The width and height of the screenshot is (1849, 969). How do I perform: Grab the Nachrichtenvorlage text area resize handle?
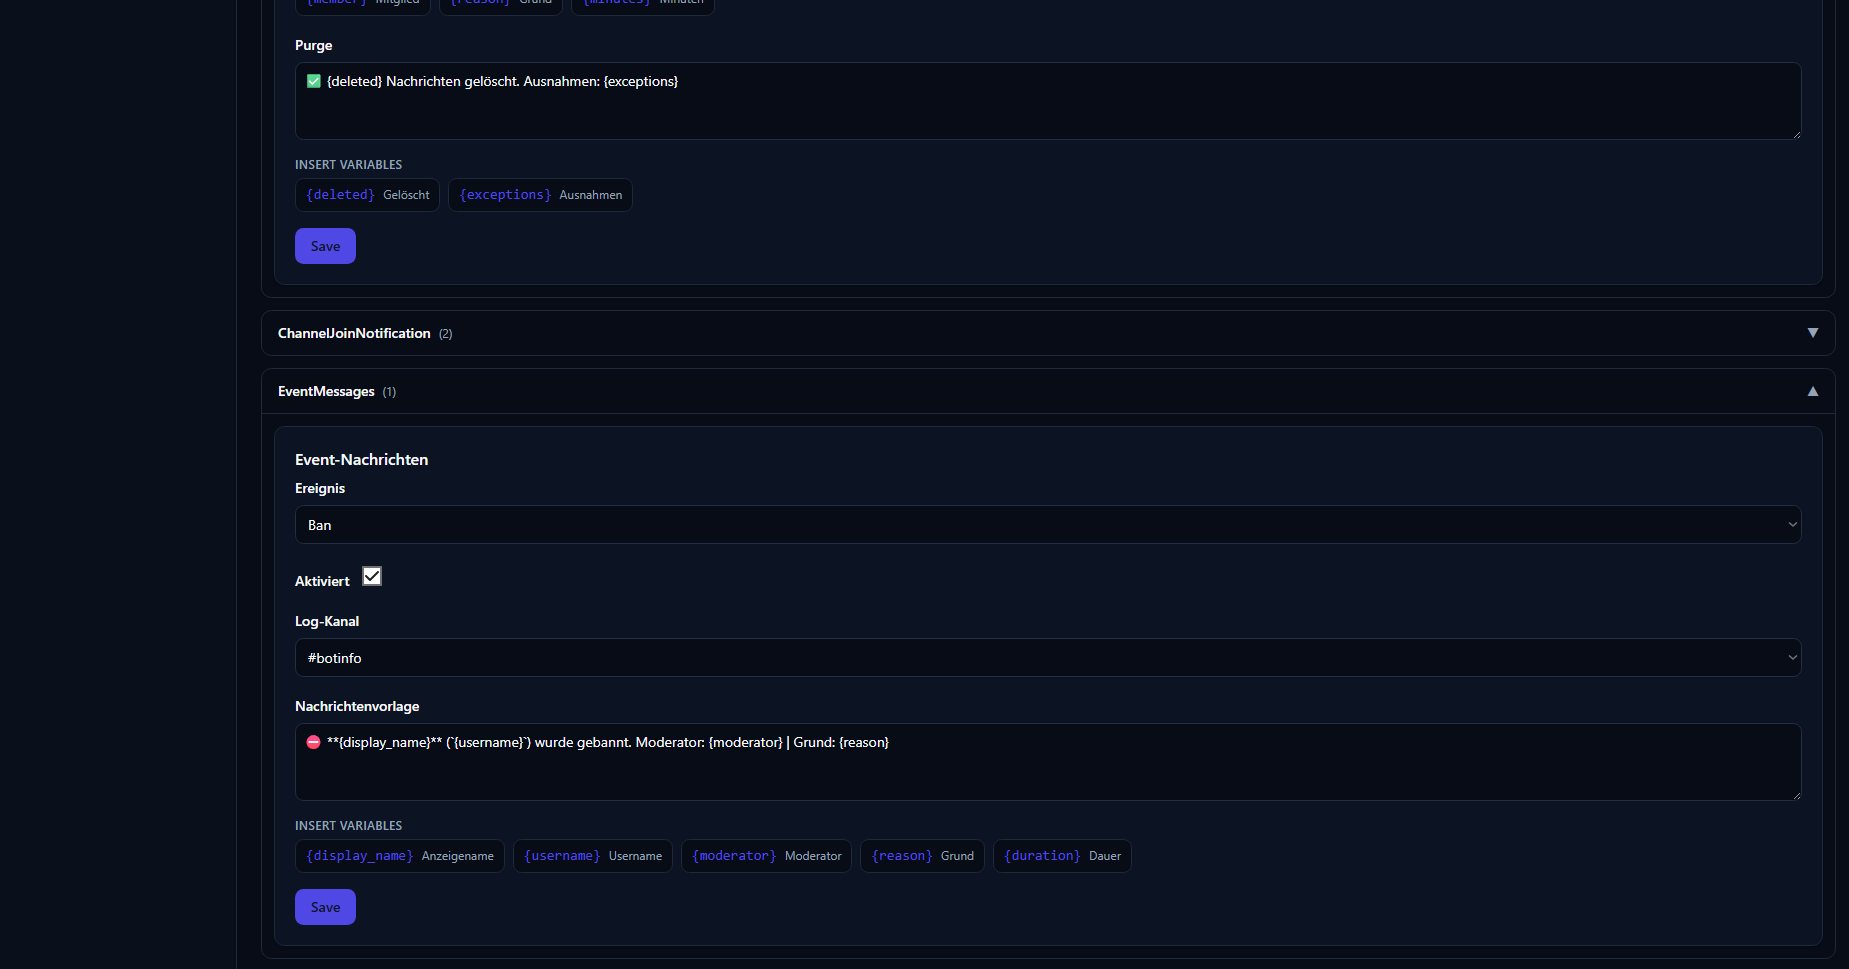1796,795
